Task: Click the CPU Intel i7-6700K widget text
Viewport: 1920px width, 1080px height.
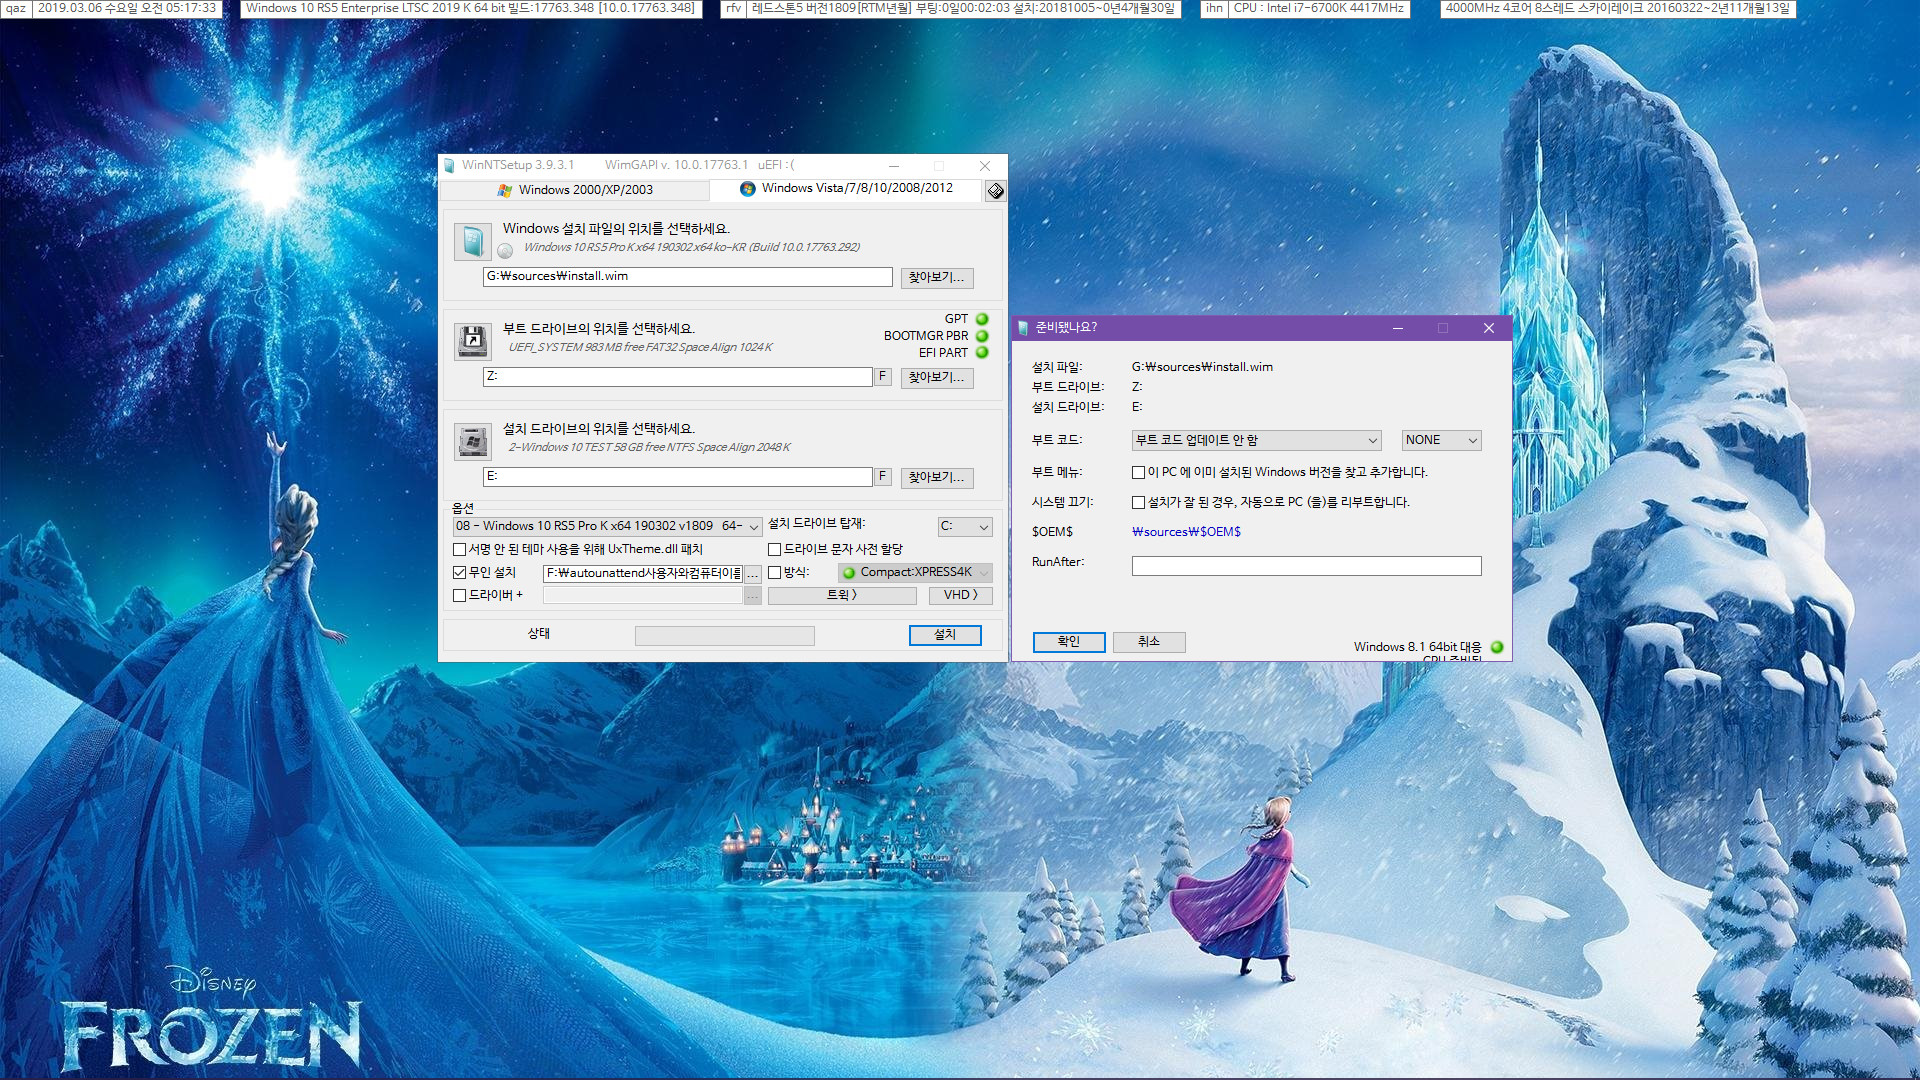Action: (x=1318, y=8)
